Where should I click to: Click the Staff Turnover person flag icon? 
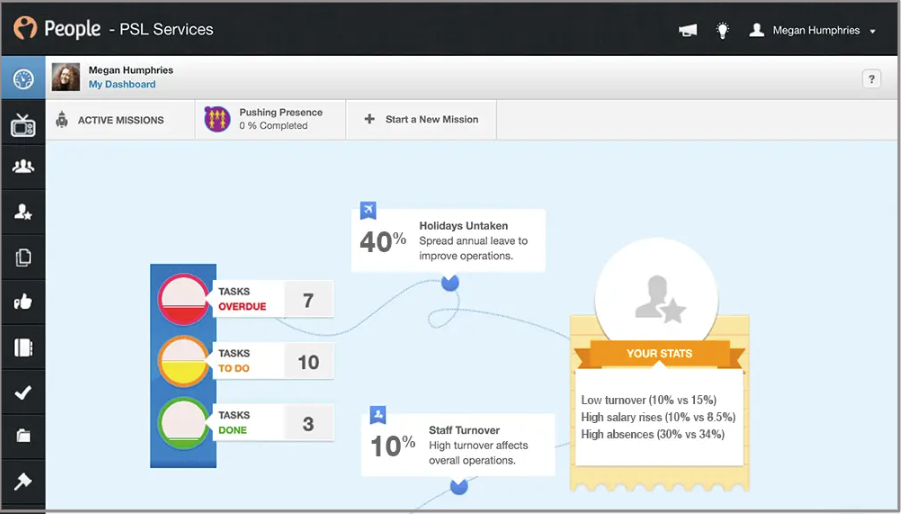378,415
